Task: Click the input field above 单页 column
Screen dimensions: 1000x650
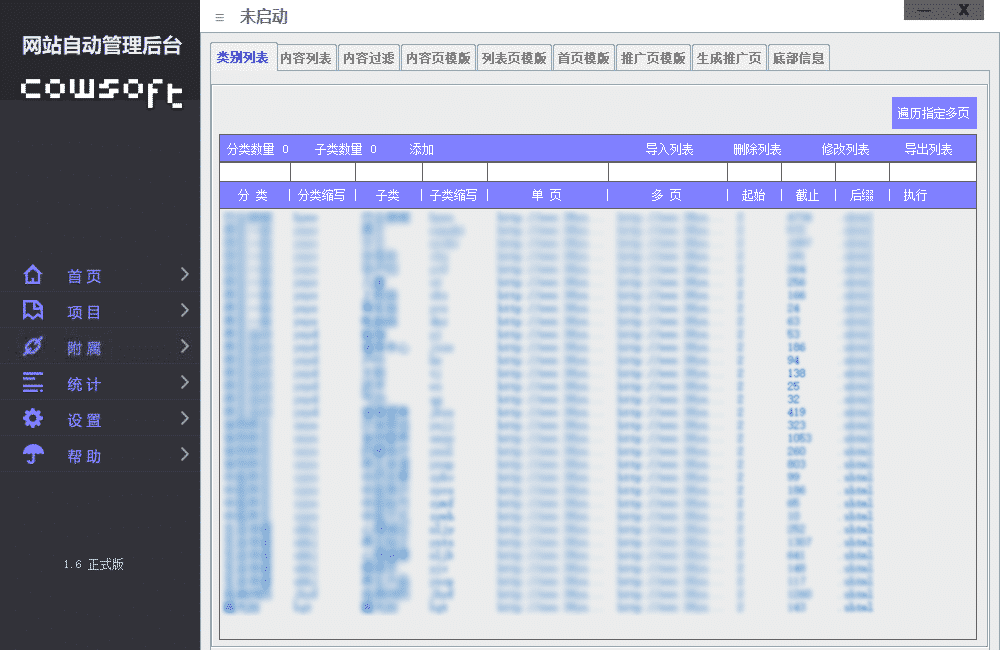Action: pos(547,172)
